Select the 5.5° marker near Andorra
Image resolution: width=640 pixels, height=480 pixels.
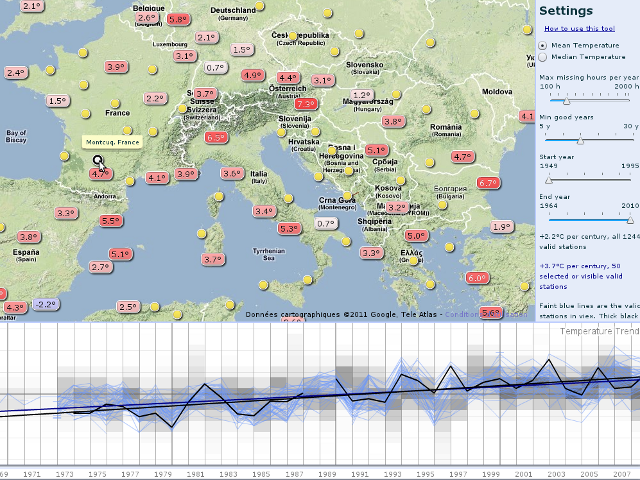pyautogui.click(x=110, y=221)
